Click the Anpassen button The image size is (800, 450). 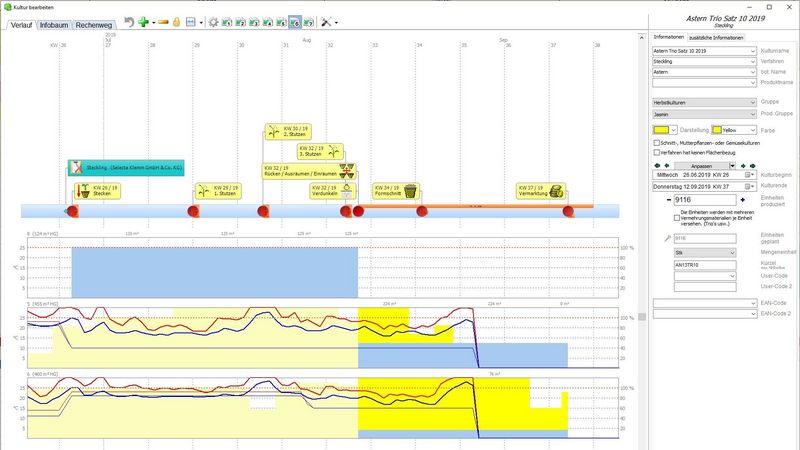706,165
